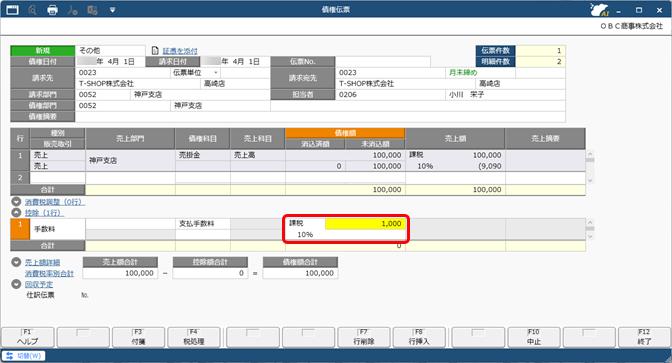672x363 pixels.
Task: Click the 債権摘要 input field
Action: tap(320, 117)
